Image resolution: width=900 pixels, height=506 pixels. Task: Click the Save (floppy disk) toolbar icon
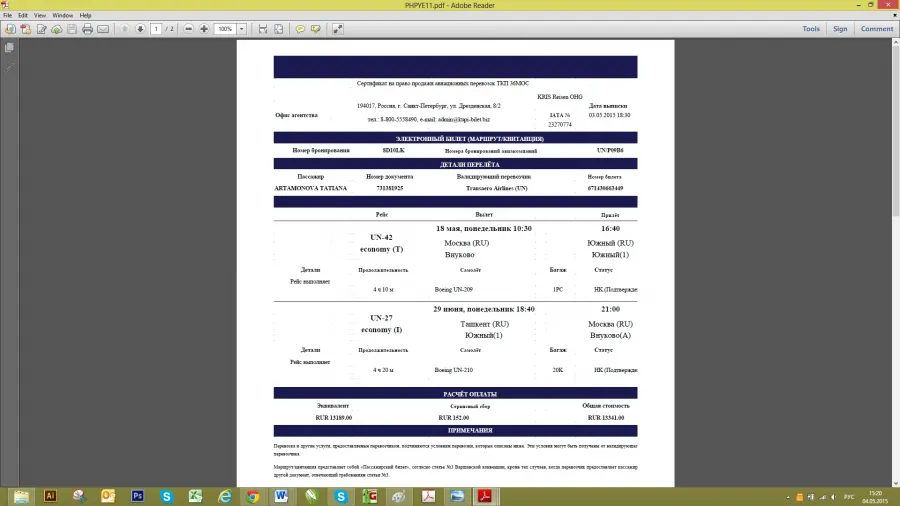[72, 29]
